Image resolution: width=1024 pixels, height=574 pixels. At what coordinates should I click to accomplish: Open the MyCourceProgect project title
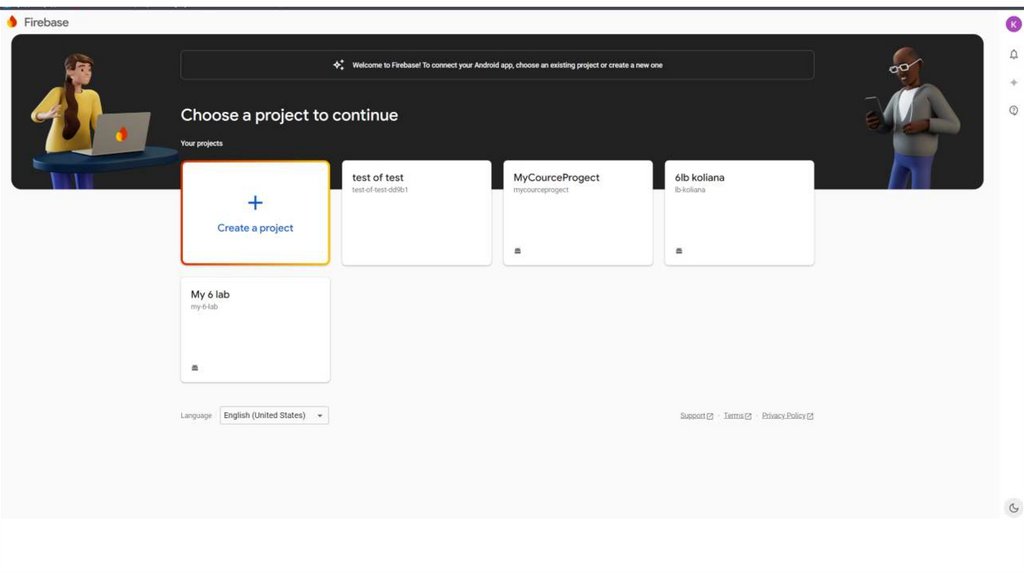[556, 178]
